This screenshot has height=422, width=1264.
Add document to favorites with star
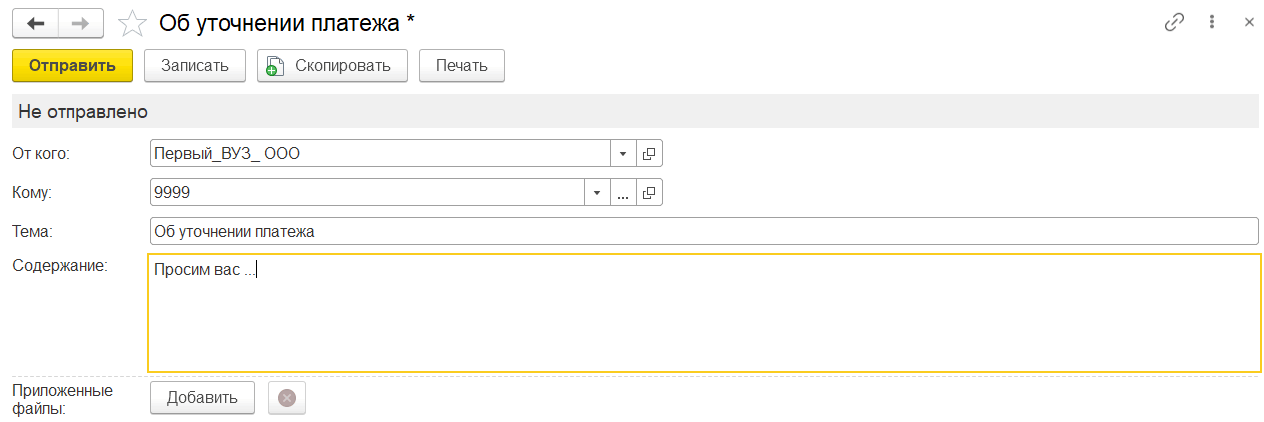[x=131, y=22]
